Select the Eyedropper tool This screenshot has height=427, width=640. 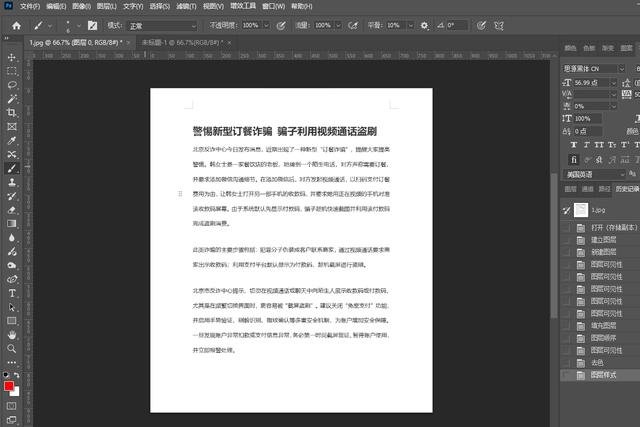point(12,141)
